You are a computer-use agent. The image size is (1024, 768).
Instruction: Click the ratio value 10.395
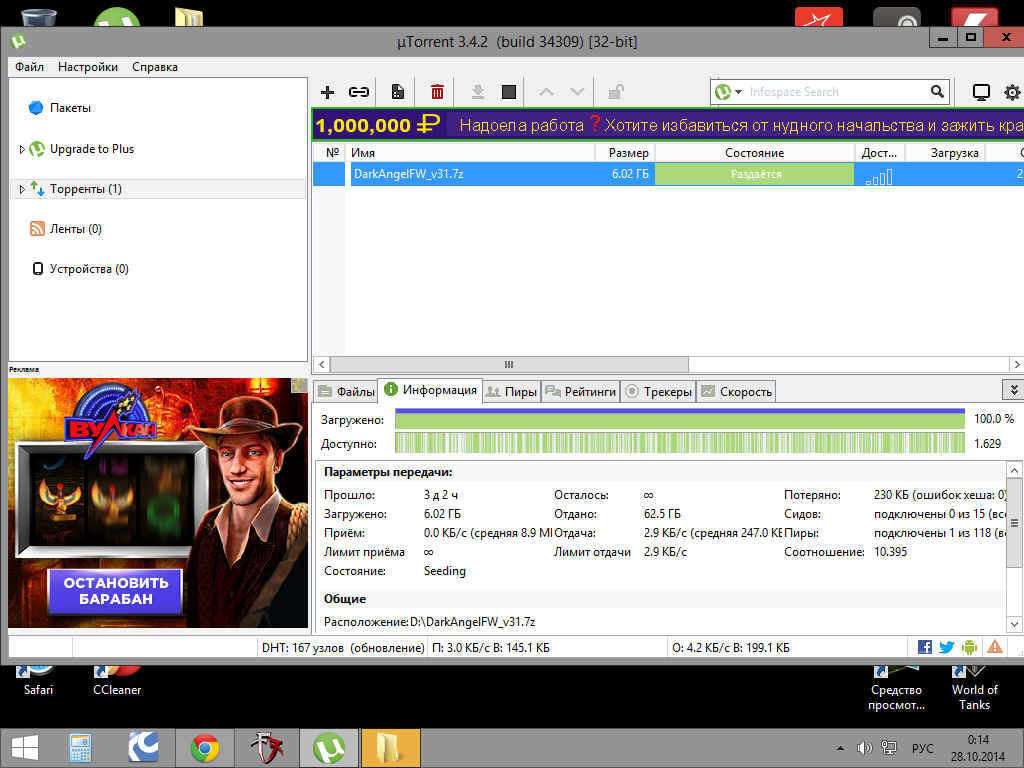[890, 552]
